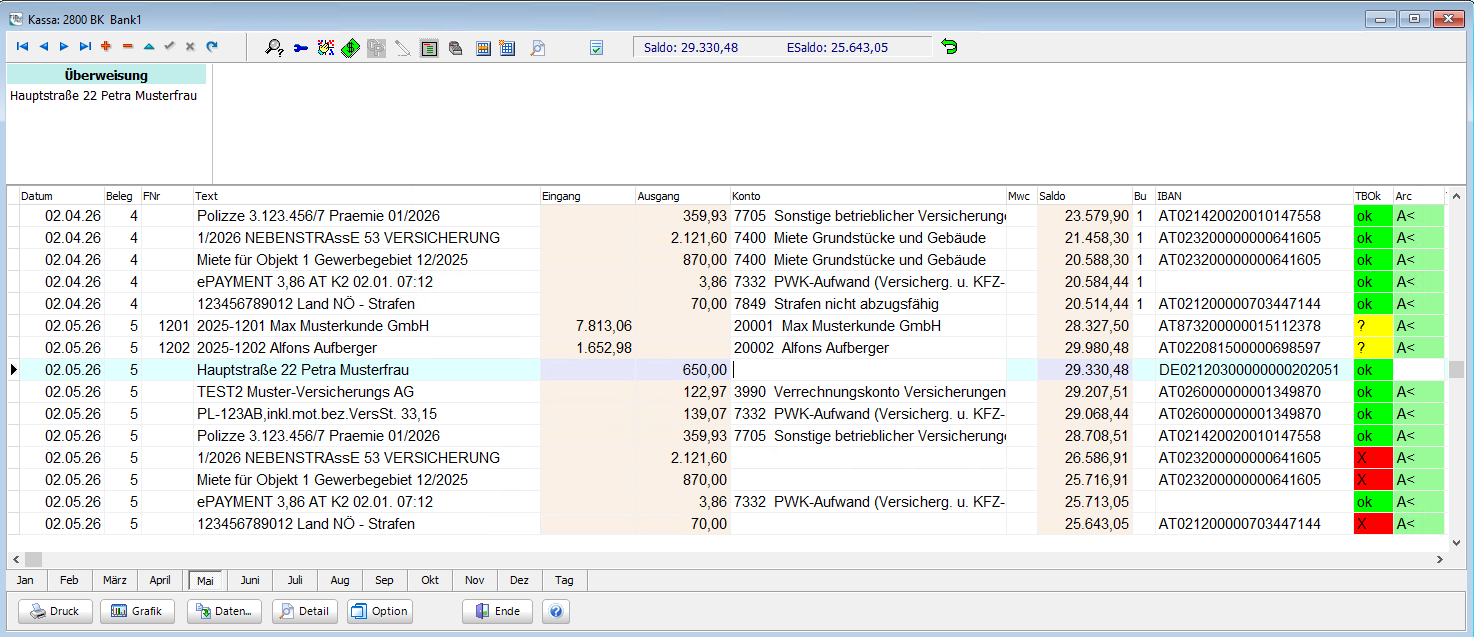Jump to the first record arrow
Screen dimensions: 1474x637
[22, 47]
